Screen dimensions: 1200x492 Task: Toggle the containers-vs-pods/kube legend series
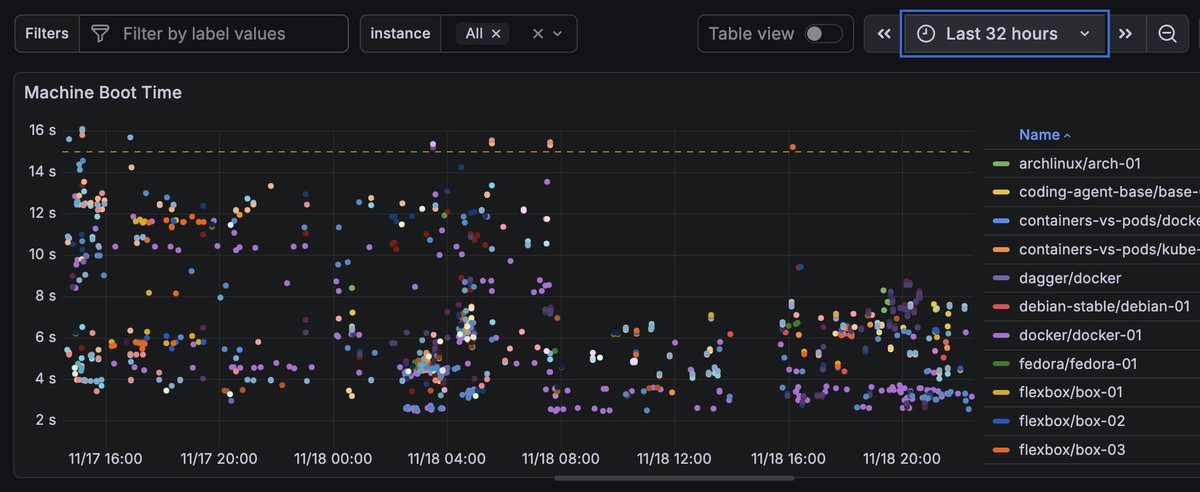(x=1108, y=249)
